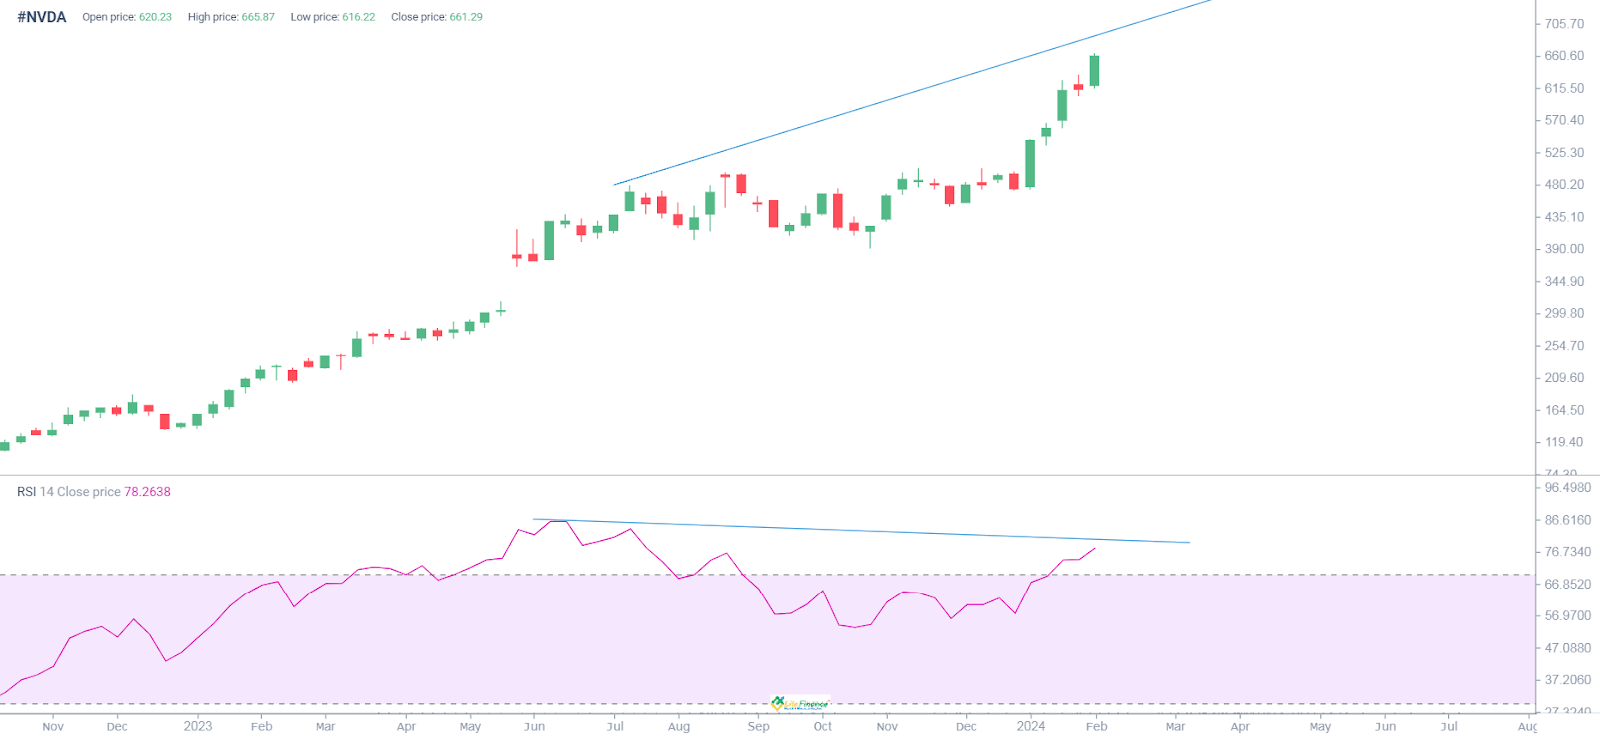Click the 209.60 price axis label
Viewport: 1600px width, 740px height.
1564,378
